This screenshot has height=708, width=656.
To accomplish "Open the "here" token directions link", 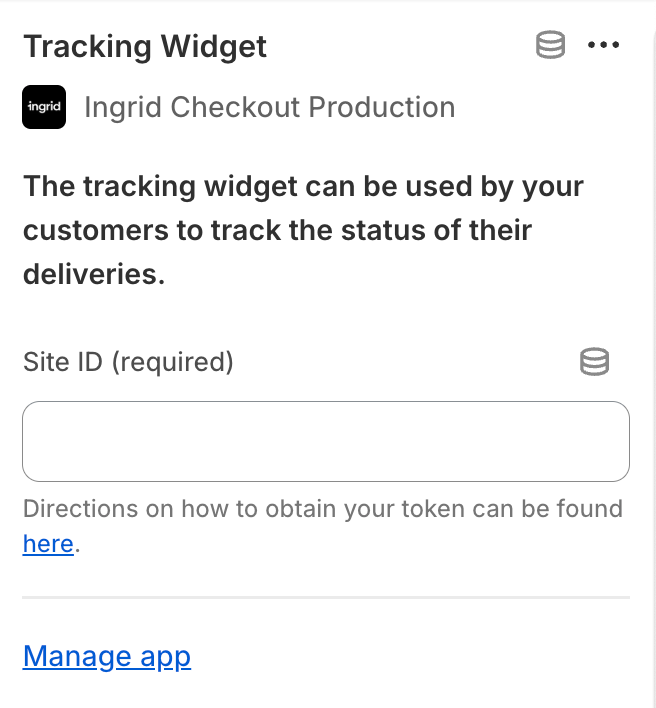I will tap(48, 544).
